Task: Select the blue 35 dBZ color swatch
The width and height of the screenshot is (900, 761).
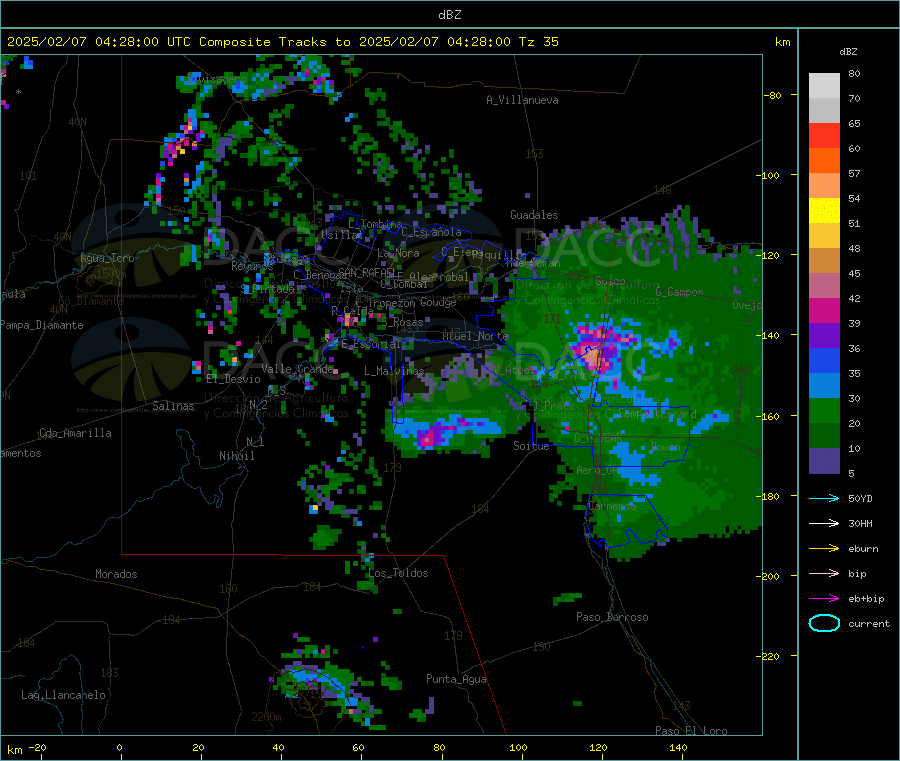Action: coord(824,360)
